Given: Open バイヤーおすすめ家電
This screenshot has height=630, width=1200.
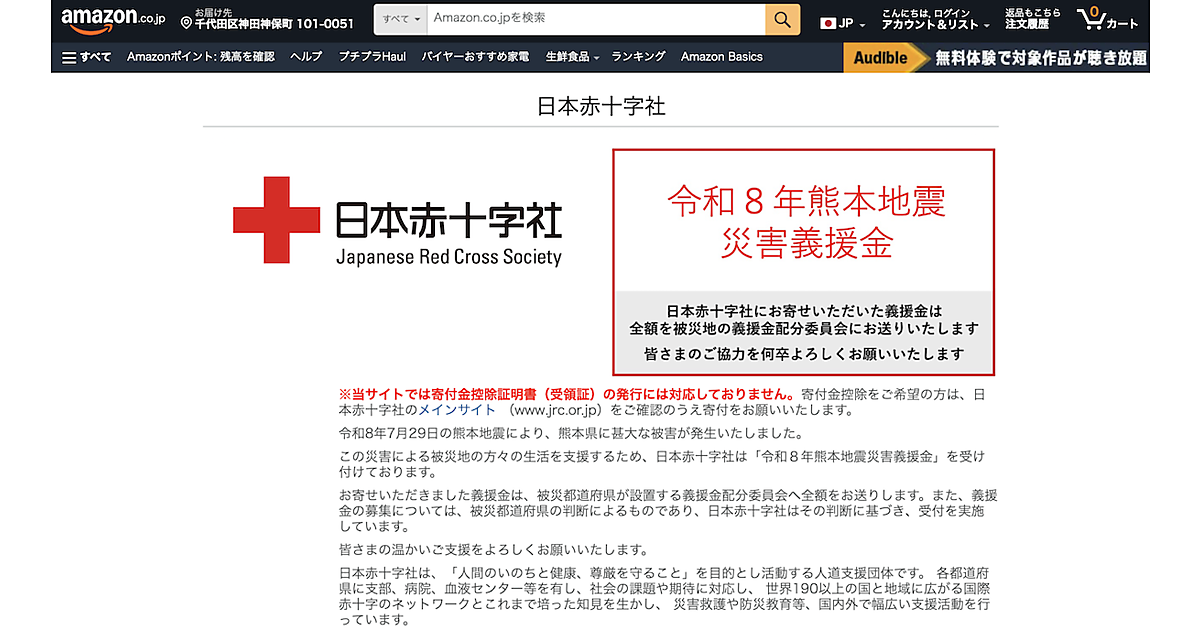Looking at the screenshot, I should (x=475, y=57).
